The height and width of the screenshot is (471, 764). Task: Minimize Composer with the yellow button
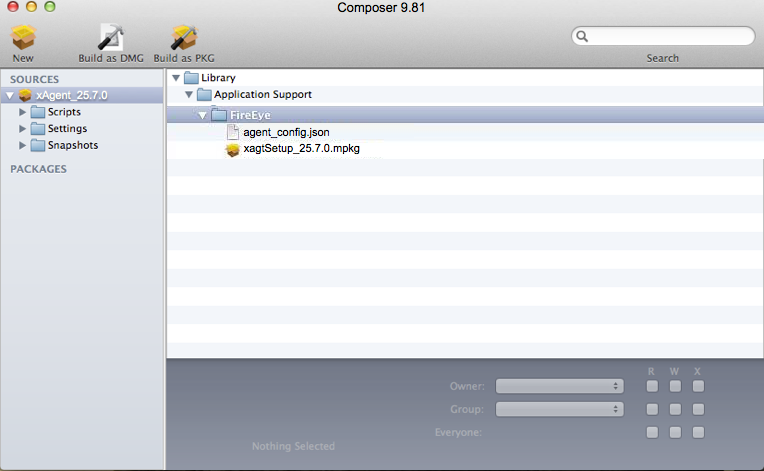pyautogui.click(x=31, y=6)
